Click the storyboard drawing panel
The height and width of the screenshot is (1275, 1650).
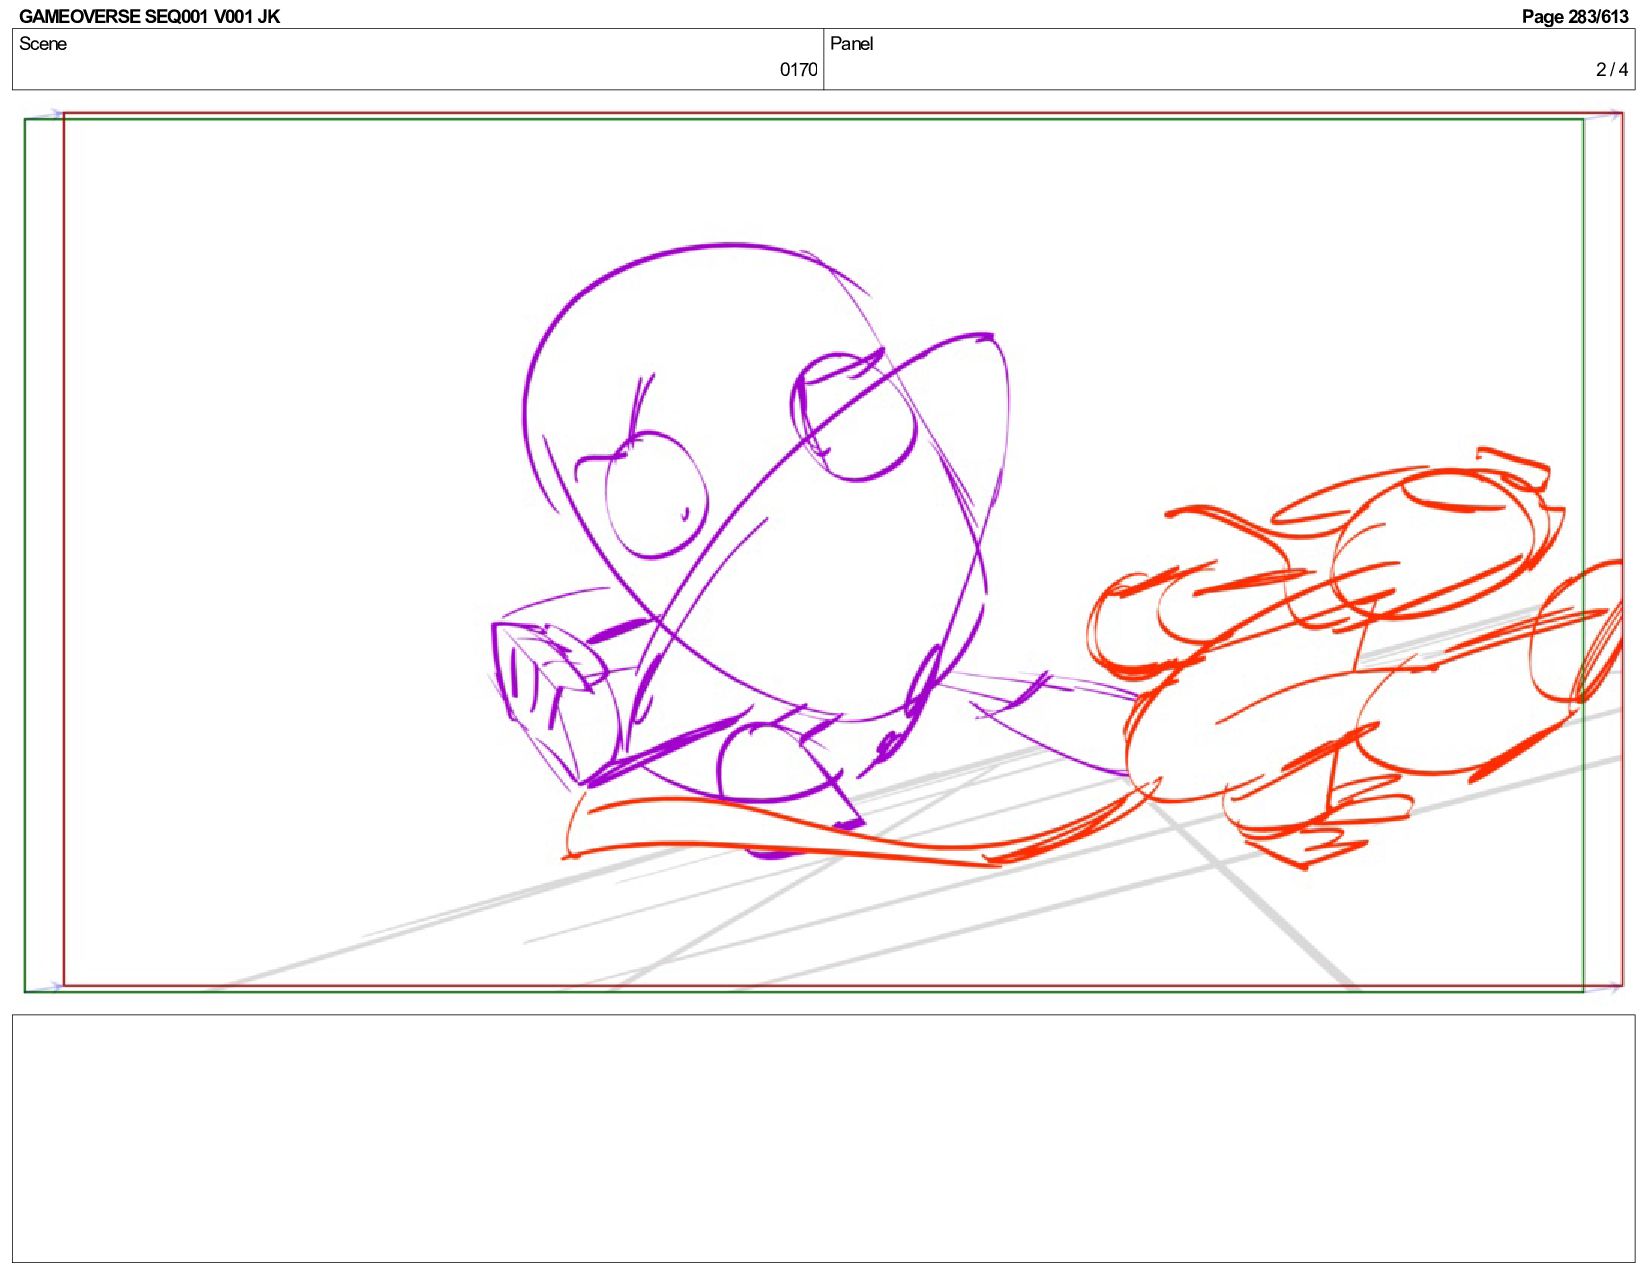[x=823, y=552]
